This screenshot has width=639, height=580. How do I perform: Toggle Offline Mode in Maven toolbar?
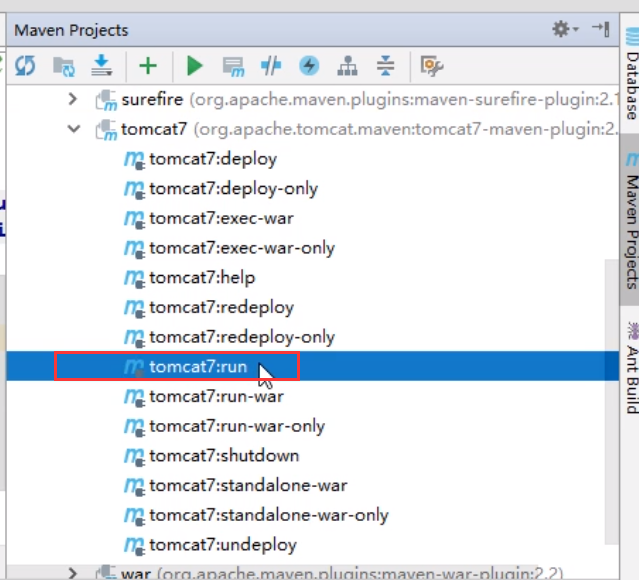pyautogui.click(x=271, y=66)
